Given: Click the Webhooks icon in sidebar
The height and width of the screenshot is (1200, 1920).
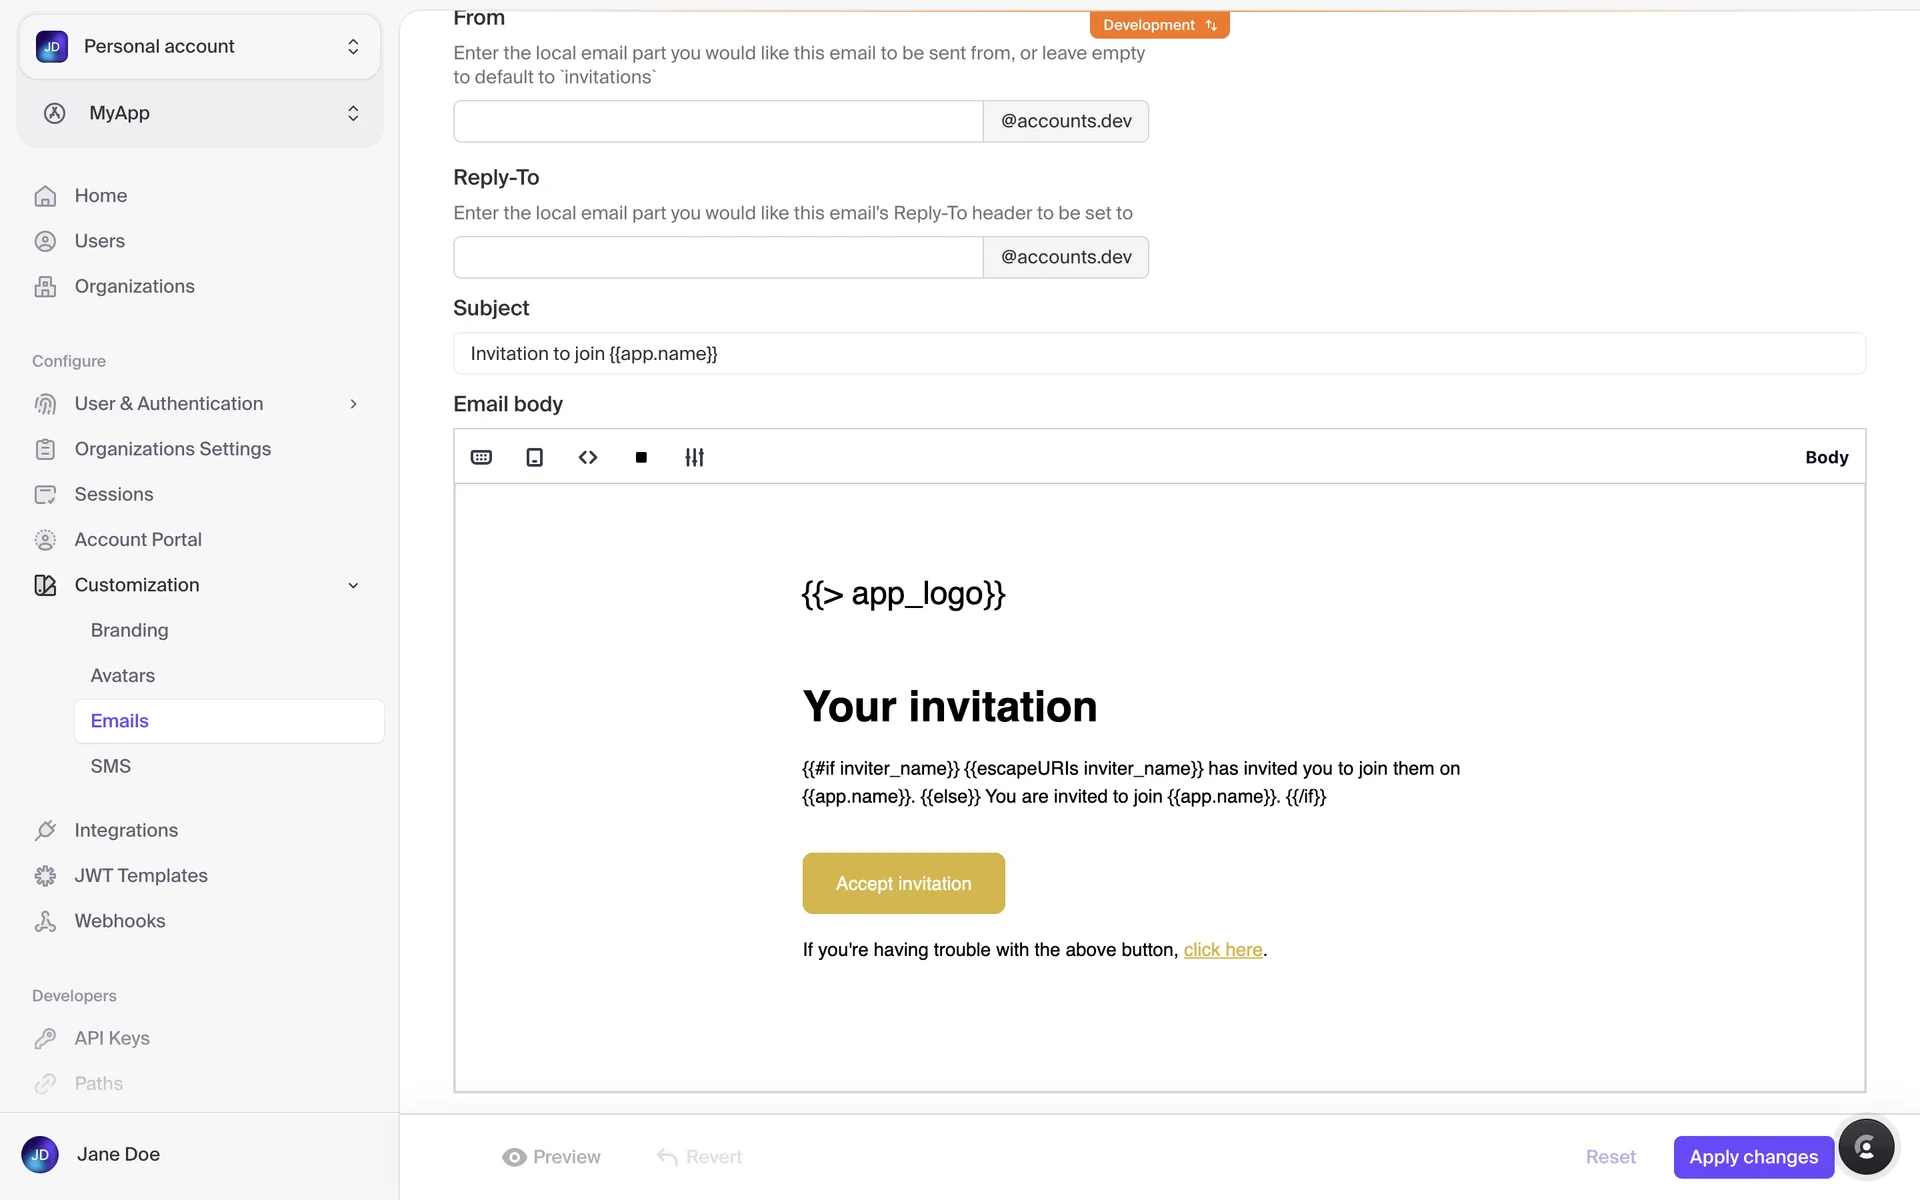Looking at the screenshot, I should tap(45, 921).
